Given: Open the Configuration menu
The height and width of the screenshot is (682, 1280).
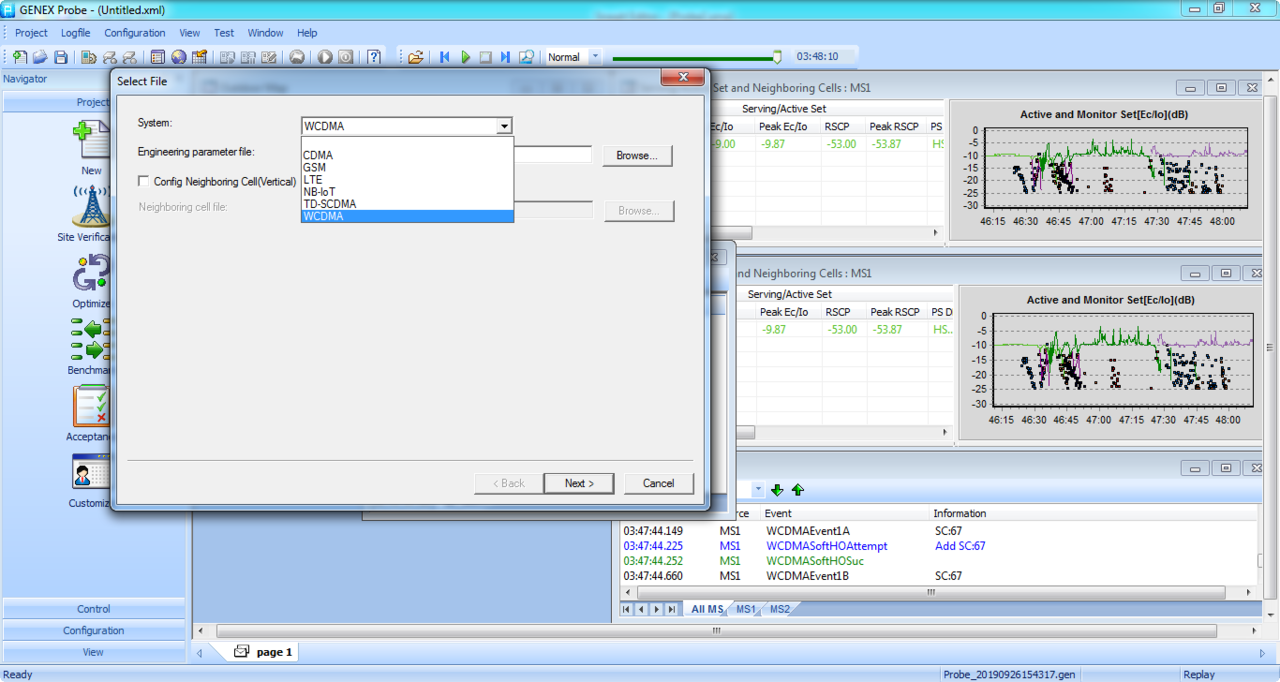Looking at the screenshot, I should pos(135,33).
